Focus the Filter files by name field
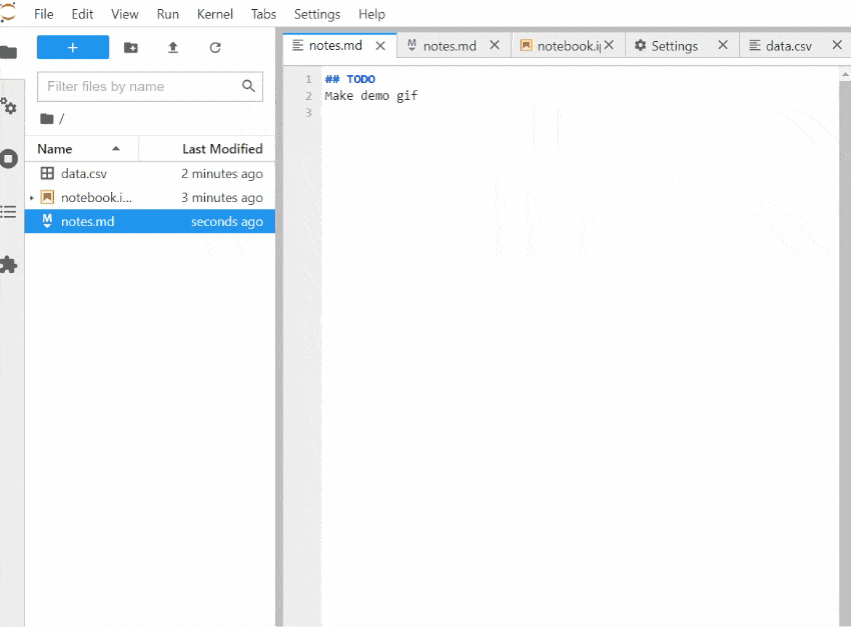Viewport: 851px width, 627px height. point(150,86)
